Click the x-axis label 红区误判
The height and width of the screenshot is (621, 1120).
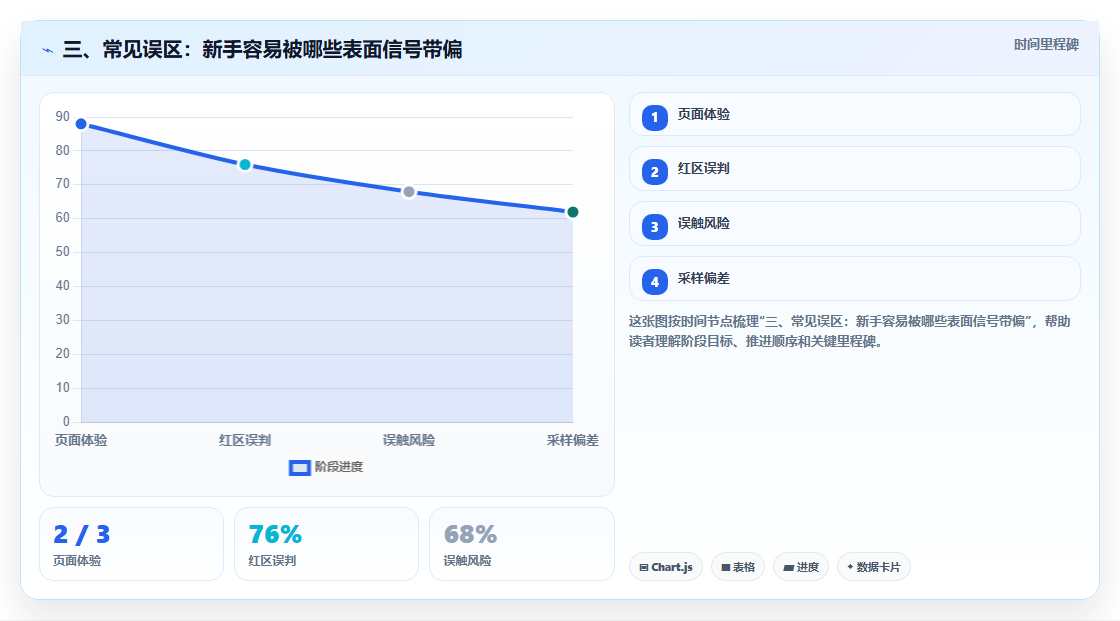(245, 440)
